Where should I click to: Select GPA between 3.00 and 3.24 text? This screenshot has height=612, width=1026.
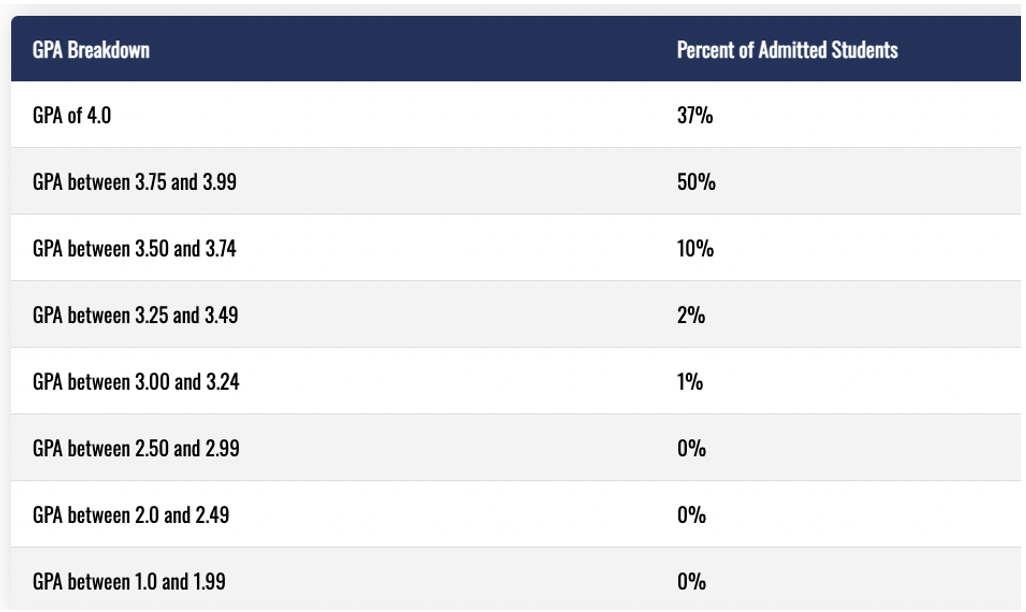click(136, 382)
